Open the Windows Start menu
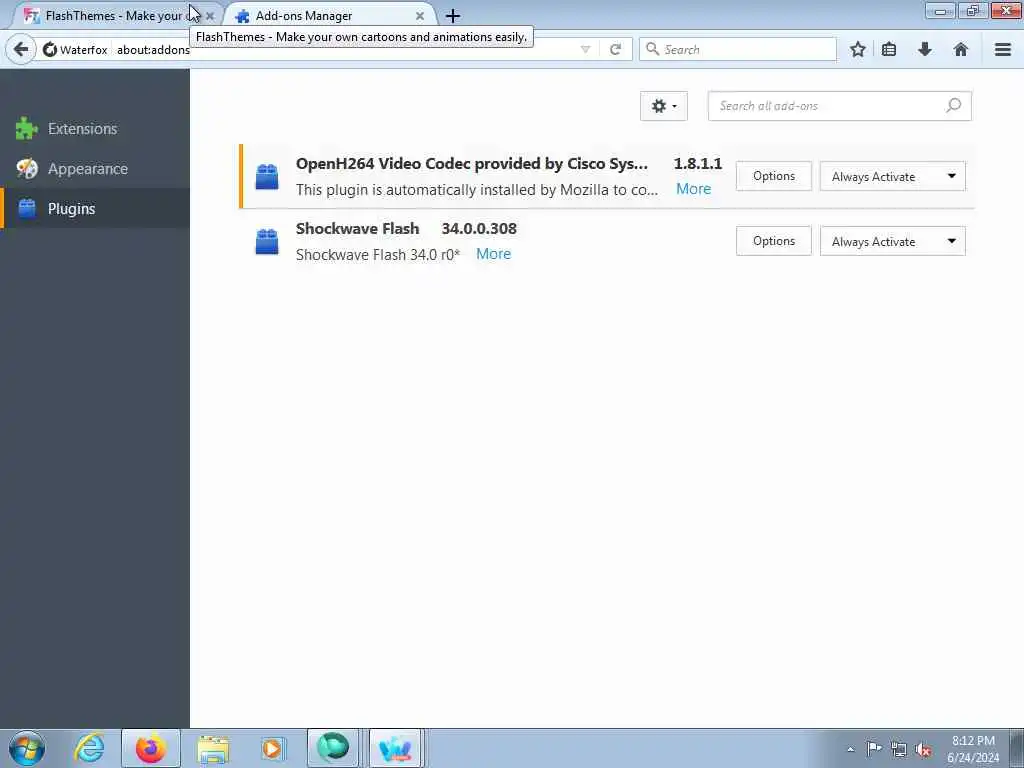This screenshot has height=768, width=1024. tap(27, 748)
